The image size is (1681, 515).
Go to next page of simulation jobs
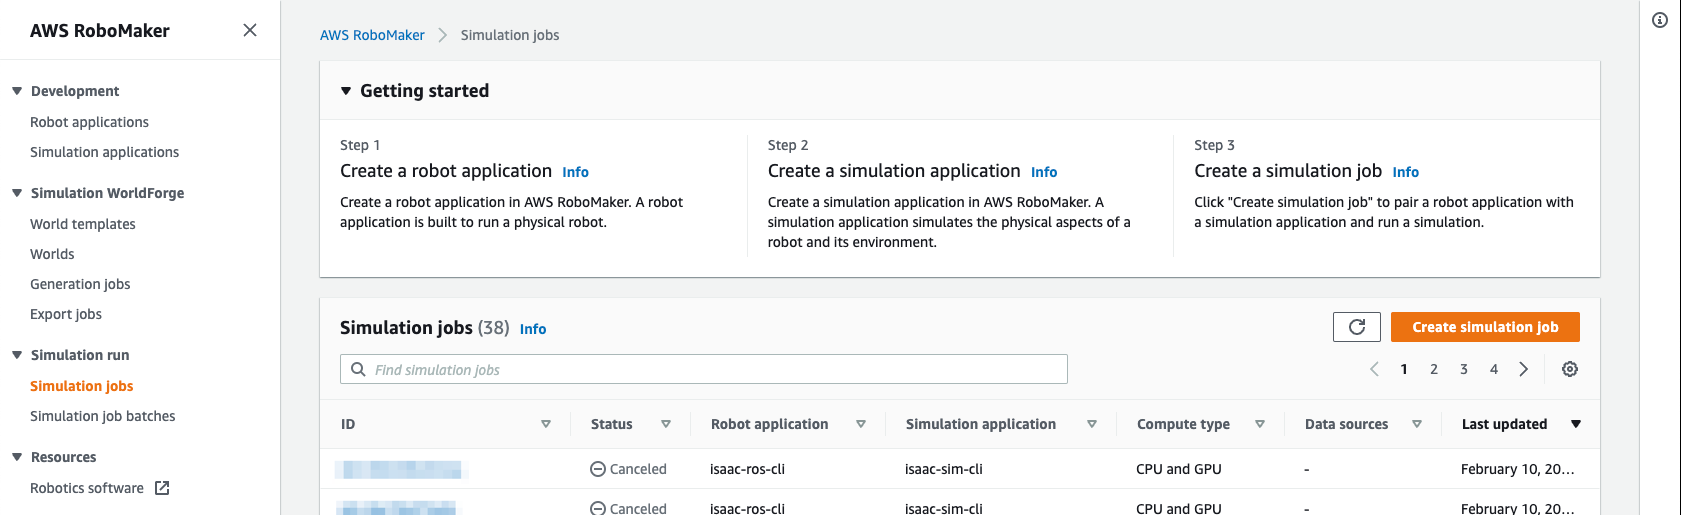(x=1524, y=369)
